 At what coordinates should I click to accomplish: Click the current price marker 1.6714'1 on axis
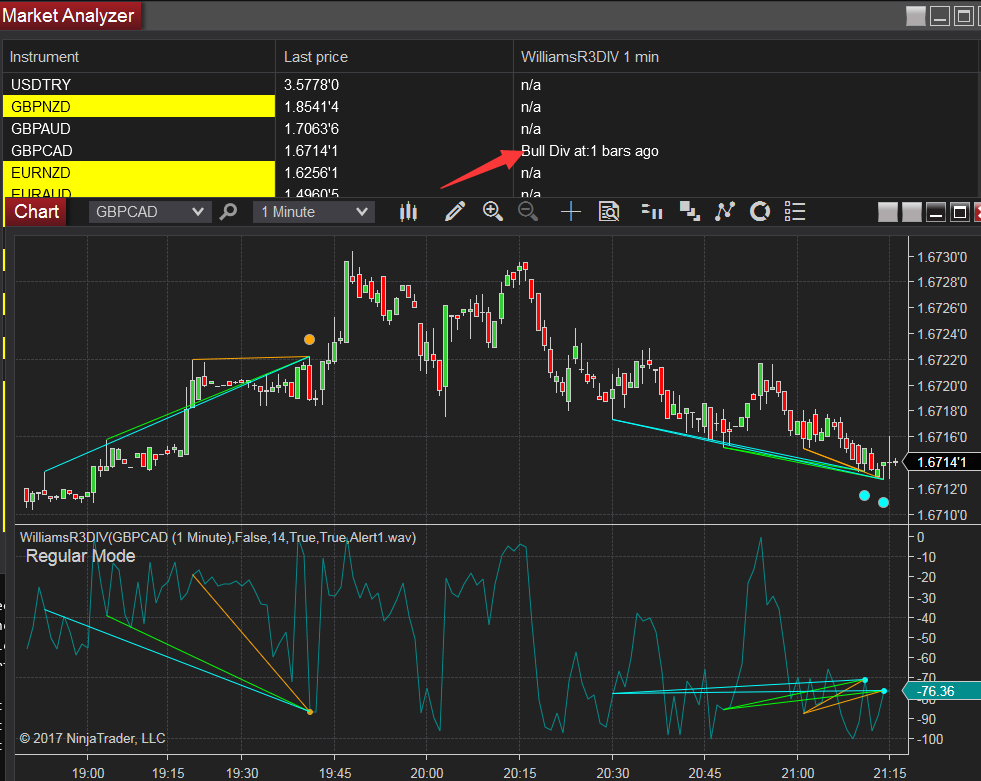[942, 462]
